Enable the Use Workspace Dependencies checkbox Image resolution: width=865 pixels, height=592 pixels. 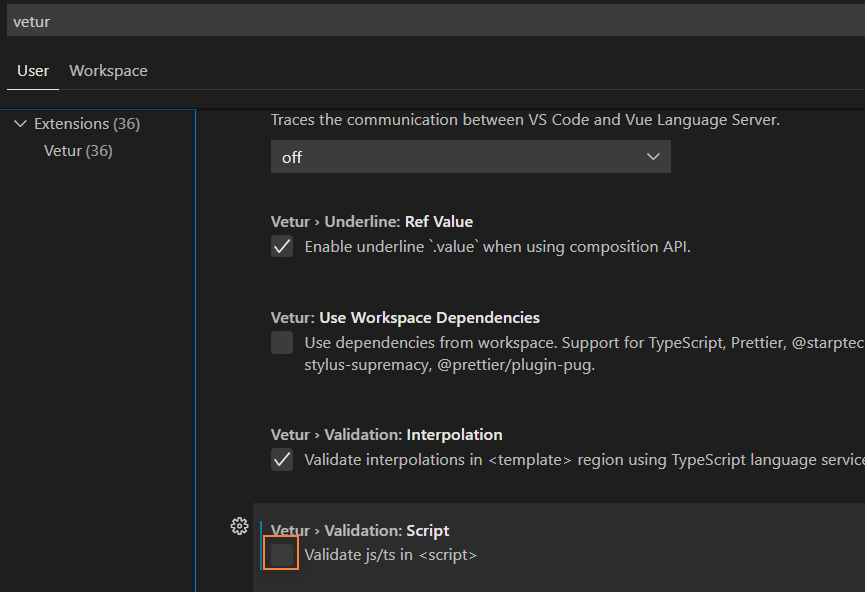pyautogui.click(x=282, y=343)
